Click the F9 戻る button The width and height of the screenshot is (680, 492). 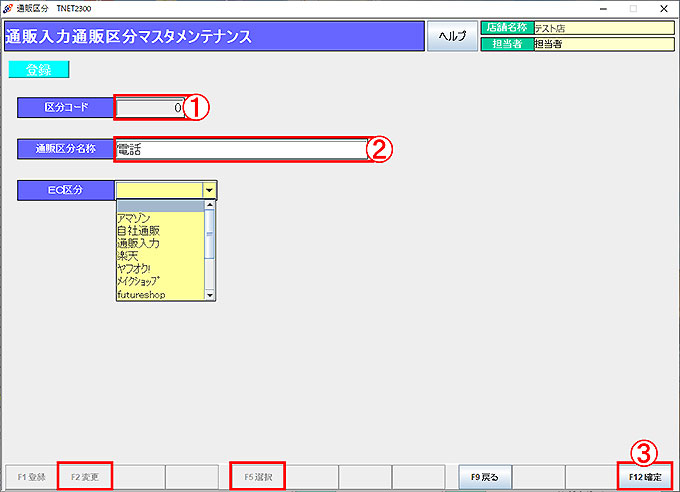click(485, 477)
